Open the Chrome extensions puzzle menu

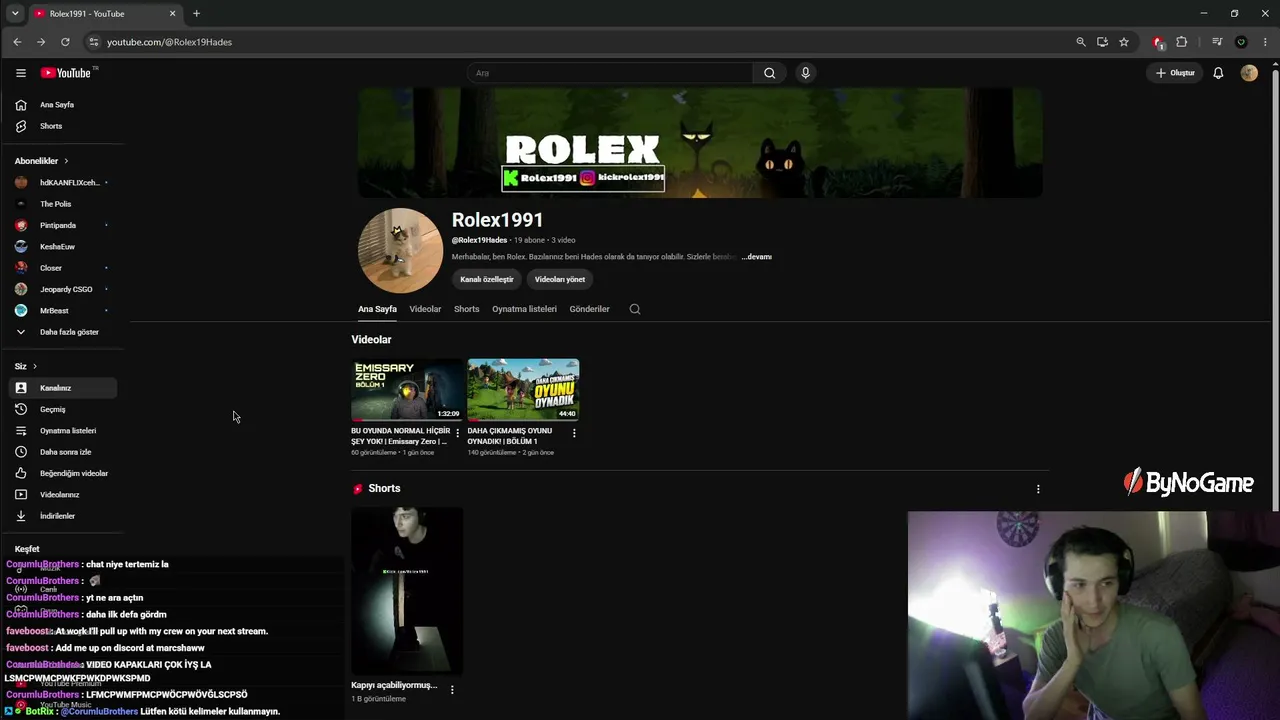[1182, 42]
